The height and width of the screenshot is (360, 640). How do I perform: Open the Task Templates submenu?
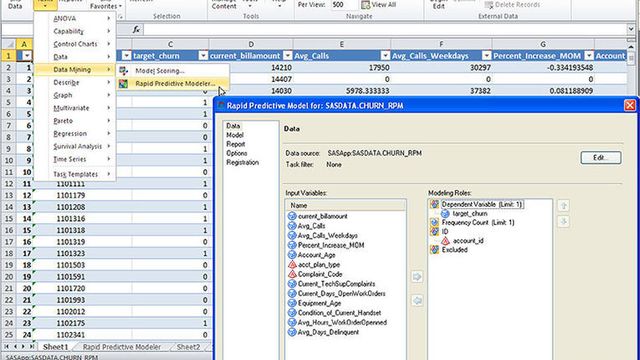point(75,174)
